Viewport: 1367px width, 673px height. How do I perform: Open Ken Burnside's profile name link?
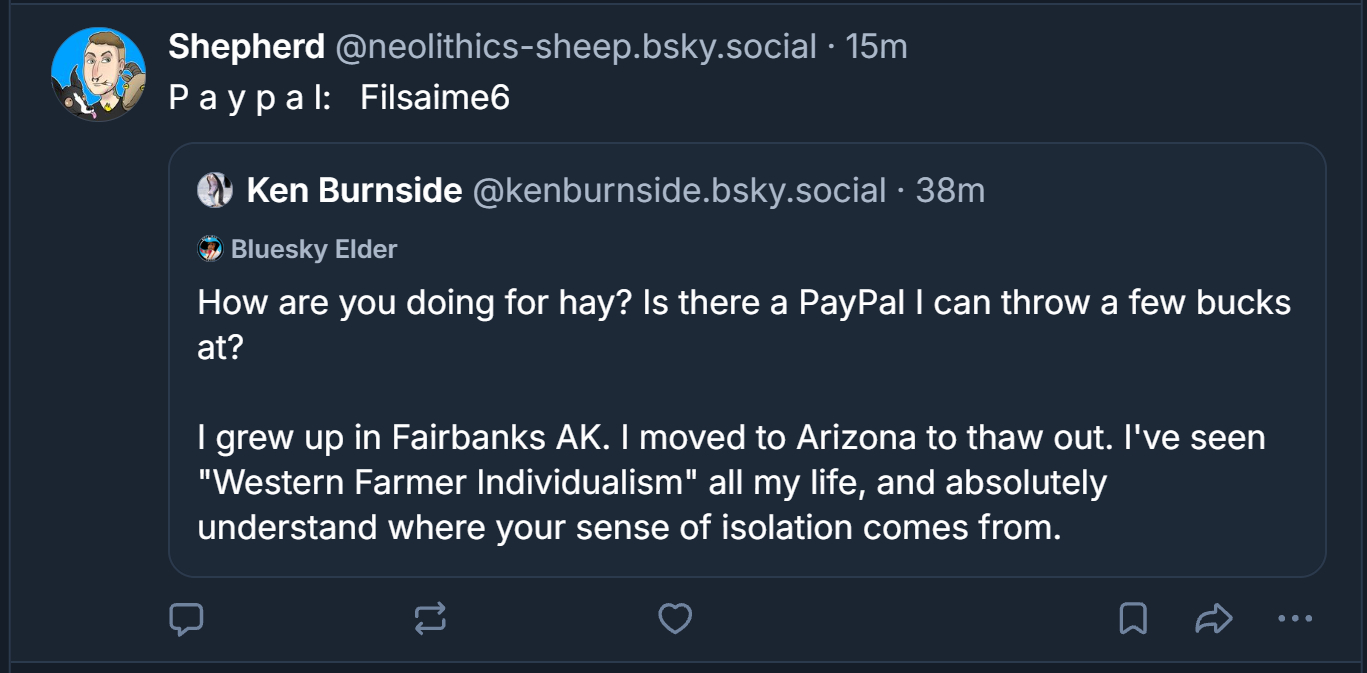pyautogui.click(x=354, y=190)
